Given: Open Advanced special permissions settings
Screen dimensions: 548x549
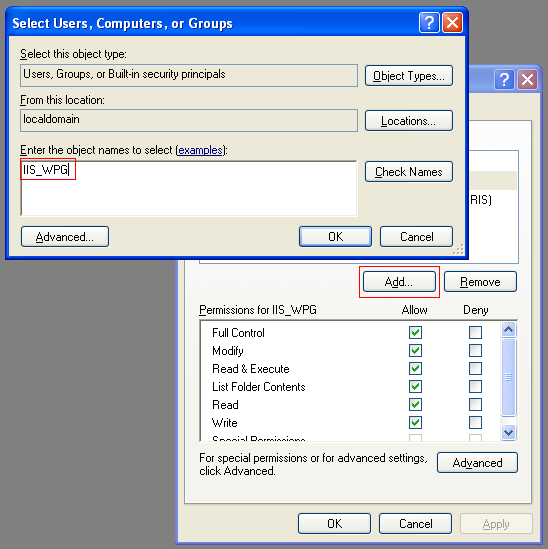Looking at the screenshot, I should 477,463.
